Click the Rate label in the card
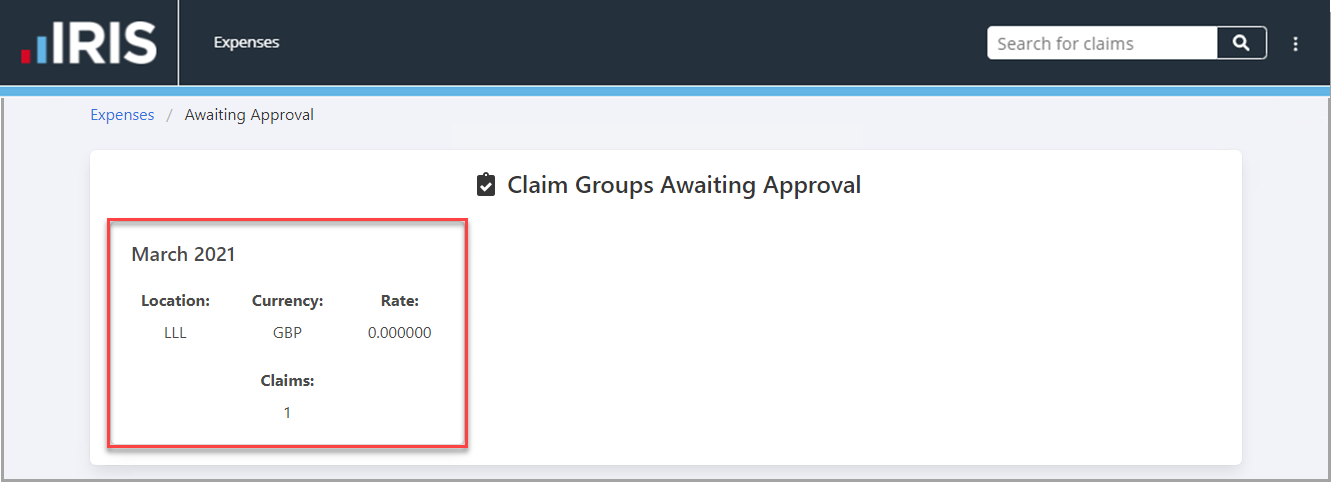The width and height of the screenshot is (1331, 482). [x=399, y=300]
